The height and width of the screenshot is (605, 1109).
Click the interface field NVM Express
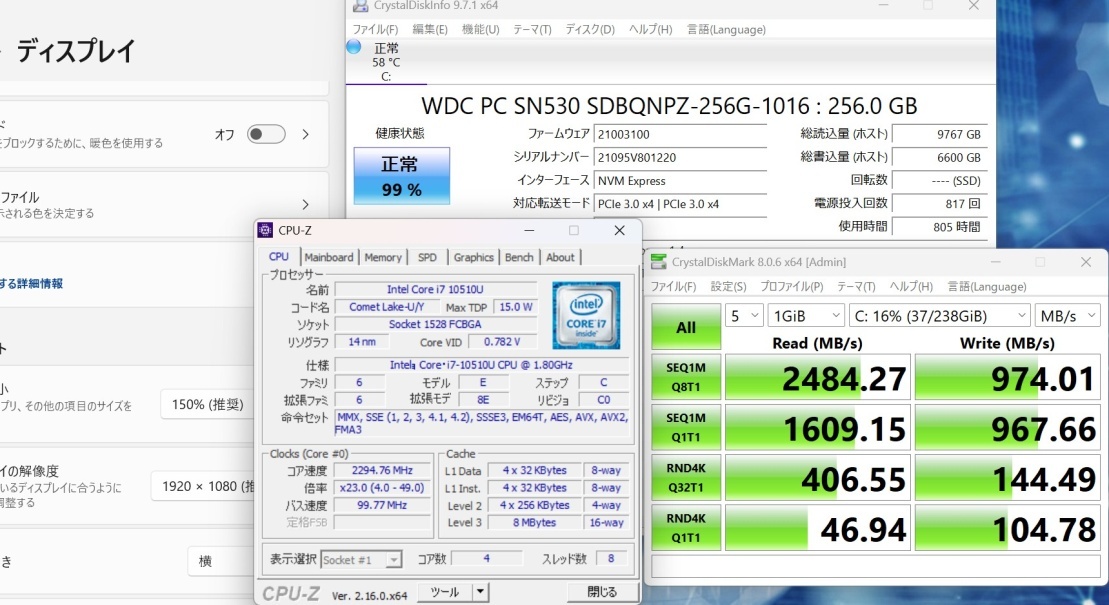point(680,181)
